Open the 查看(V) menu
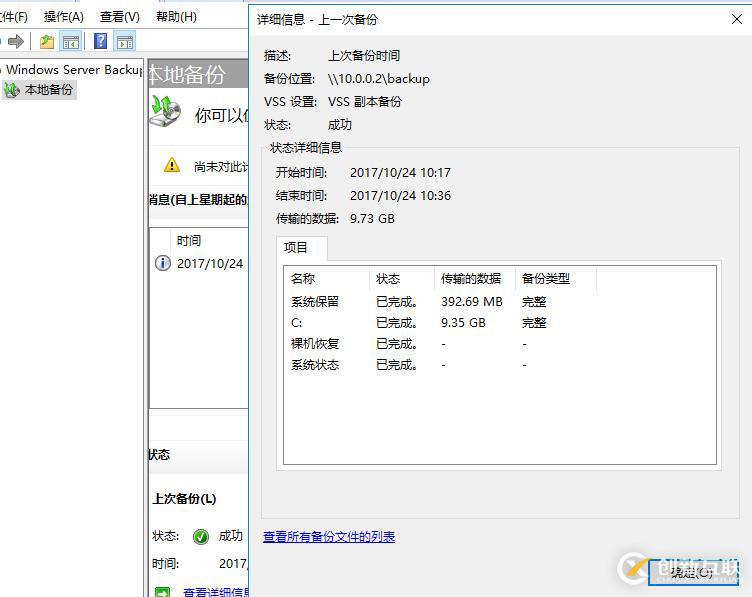Viewport: 752px width, 597px height. [x=120, y=17]
